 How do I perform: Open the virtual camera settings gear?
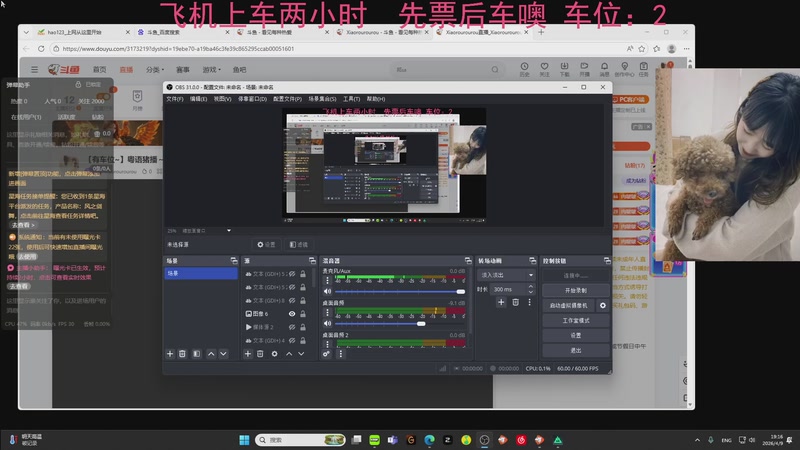coord(603,305)
